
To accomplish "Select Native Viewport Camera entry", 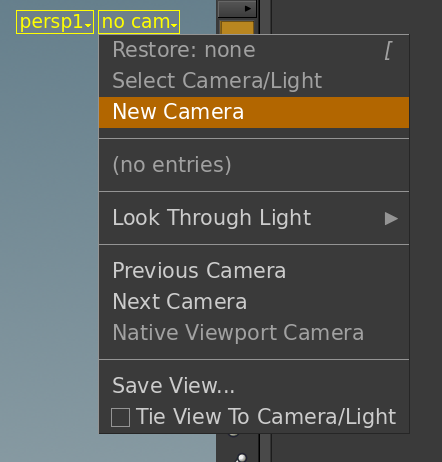I will click(254, 332).
